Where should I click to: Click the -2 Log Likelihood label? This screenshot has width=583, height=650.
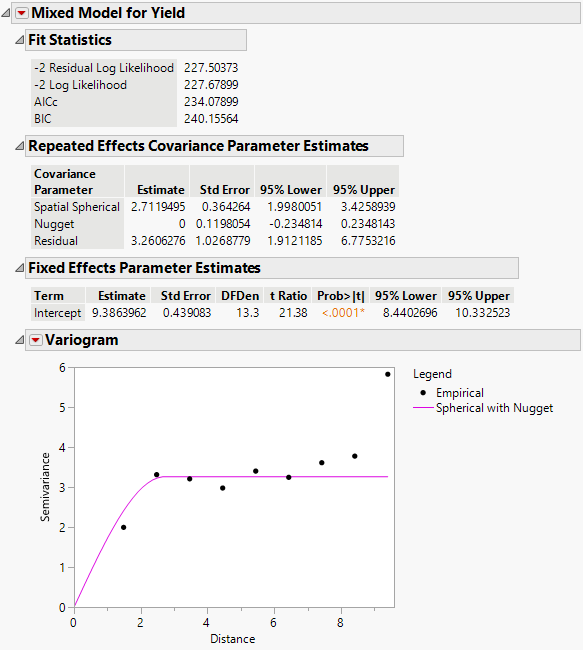tap(80, 85)
